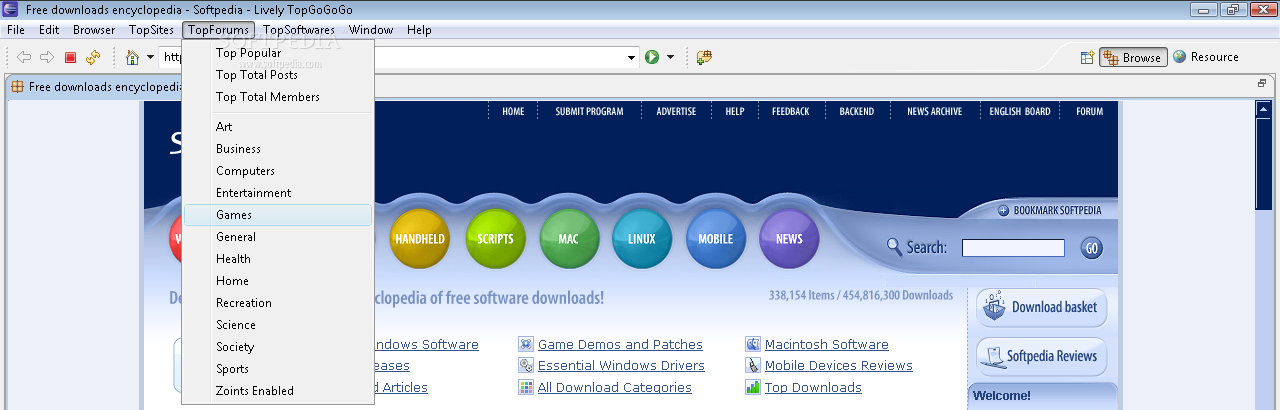Image resolution: width=1280 pixels, height=410 pixels.
Task: Select Business forum category
Action: pos(278,149)
